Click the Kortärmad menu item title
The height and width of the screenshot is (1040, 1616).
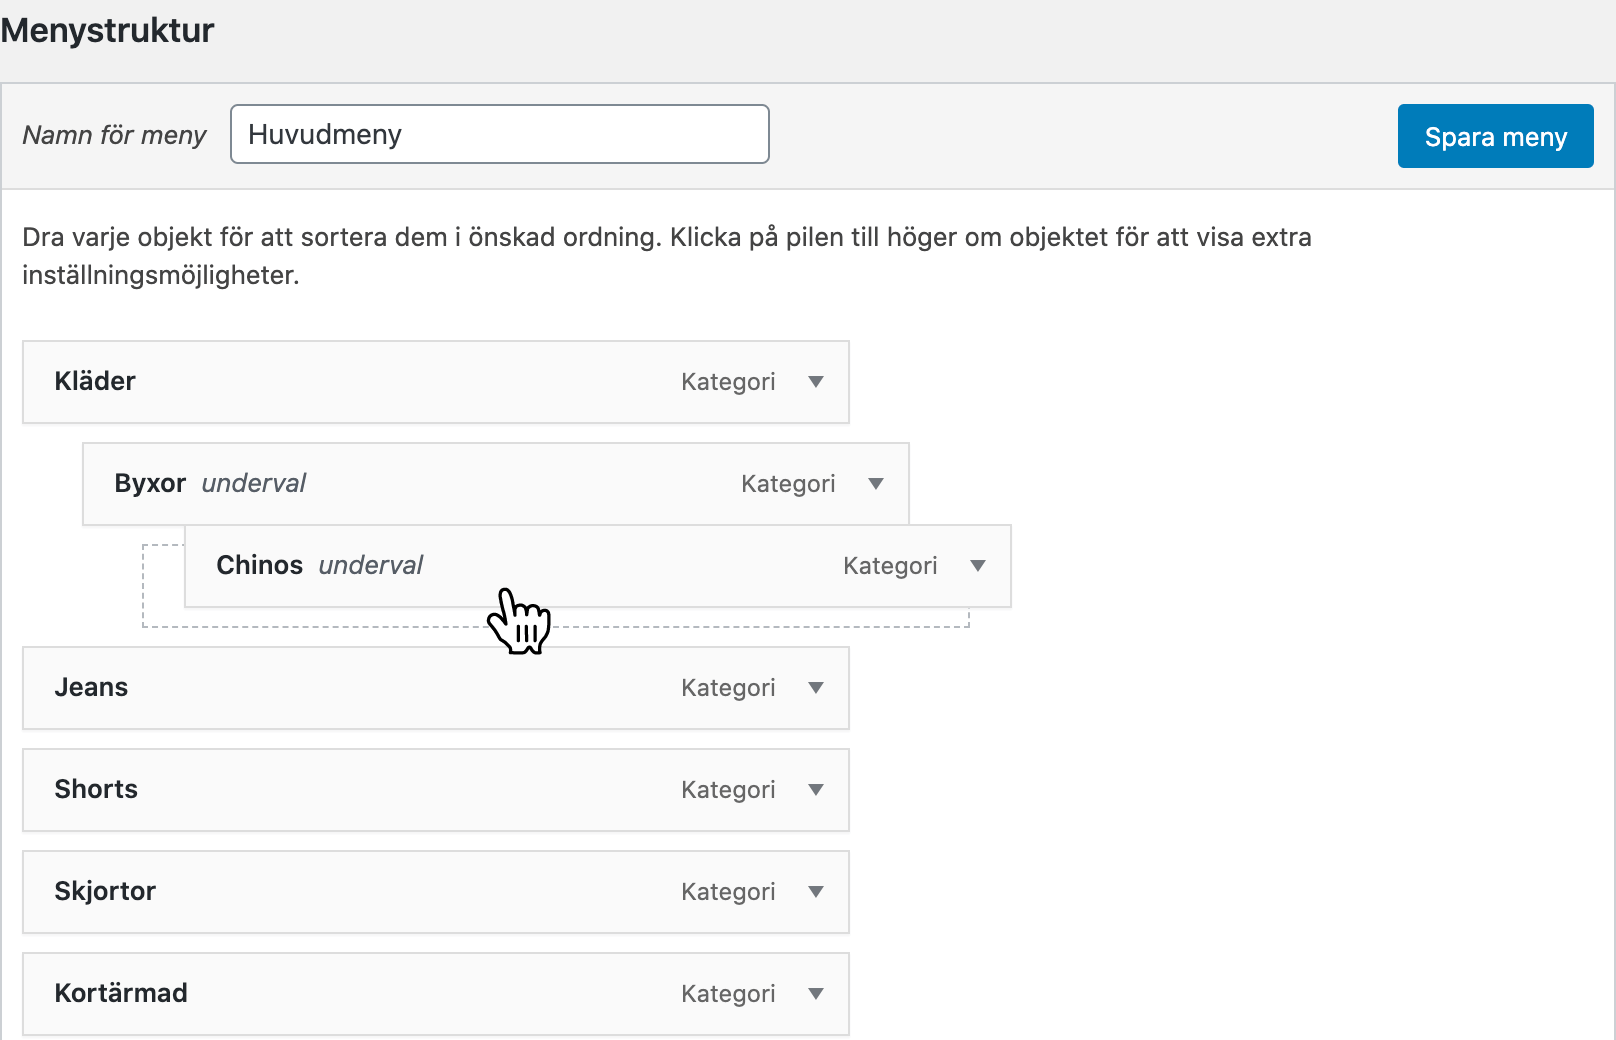(x=121, y=993)
